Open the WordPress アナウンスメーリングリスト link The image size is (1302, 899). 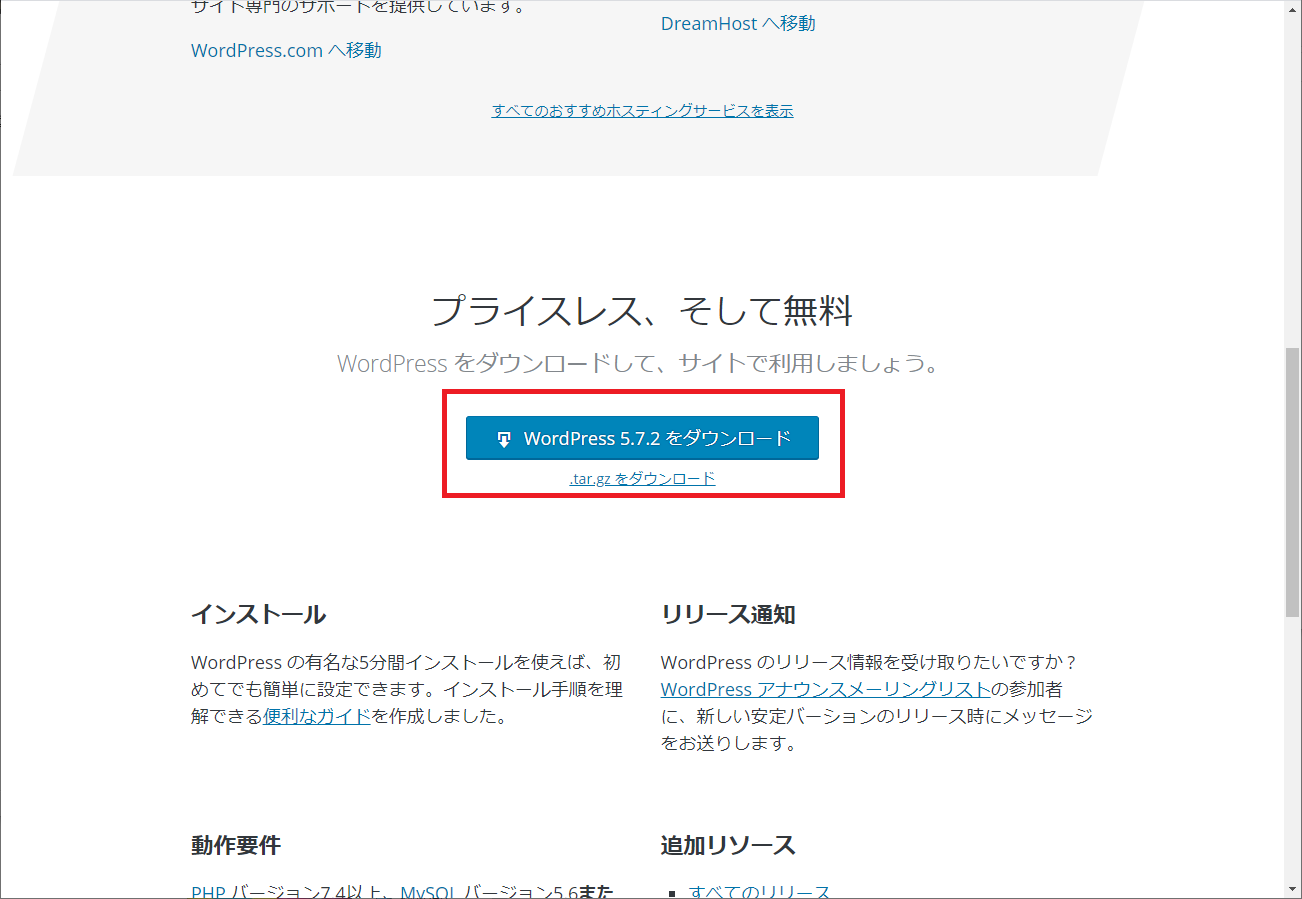[826, 689]
